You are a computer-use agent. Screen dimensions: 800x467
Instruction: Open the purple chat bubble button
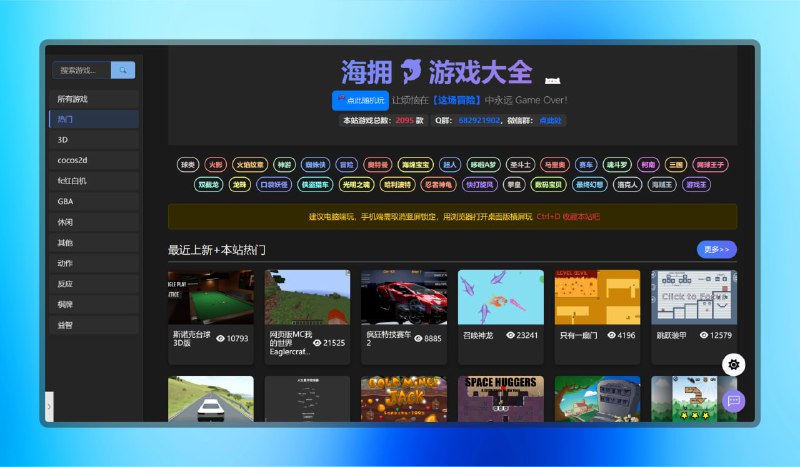click(x=734, y=401)
